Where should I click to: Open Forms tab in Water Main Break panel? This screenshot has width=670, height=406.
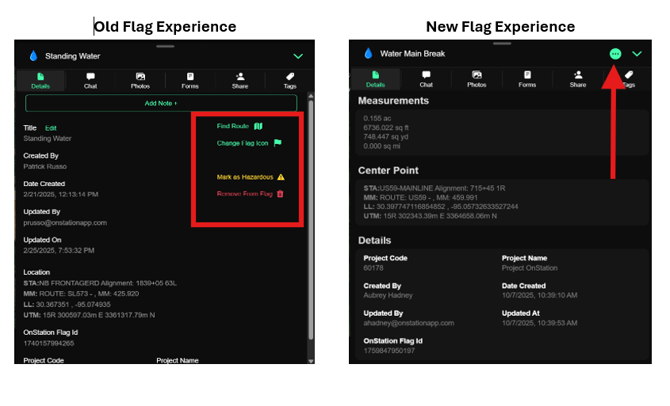pyautogui.click(x=527, y=78)
